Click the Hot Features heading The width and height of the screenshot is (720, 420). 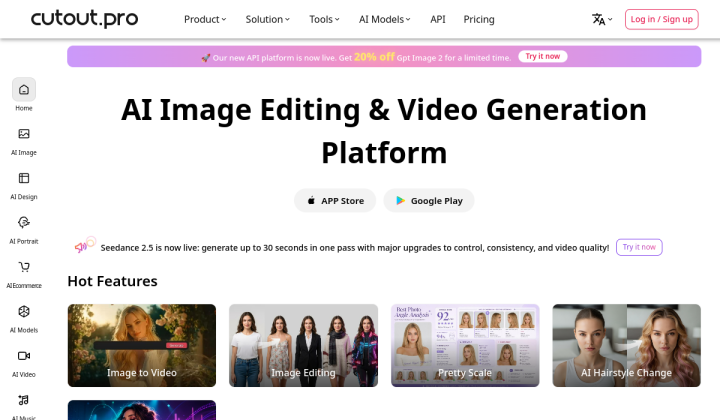tap(112, 281)
